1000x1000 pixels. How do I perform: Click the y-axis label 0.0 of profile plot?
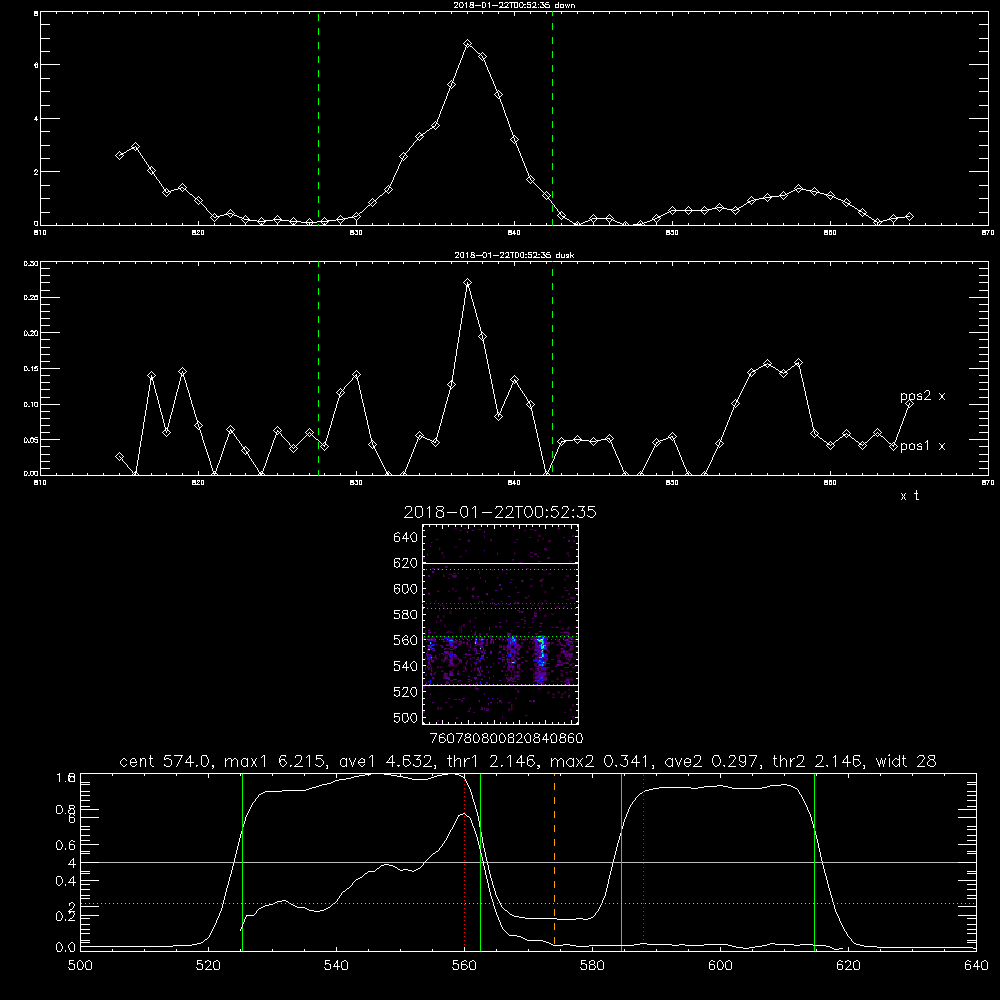pos(65,948)
